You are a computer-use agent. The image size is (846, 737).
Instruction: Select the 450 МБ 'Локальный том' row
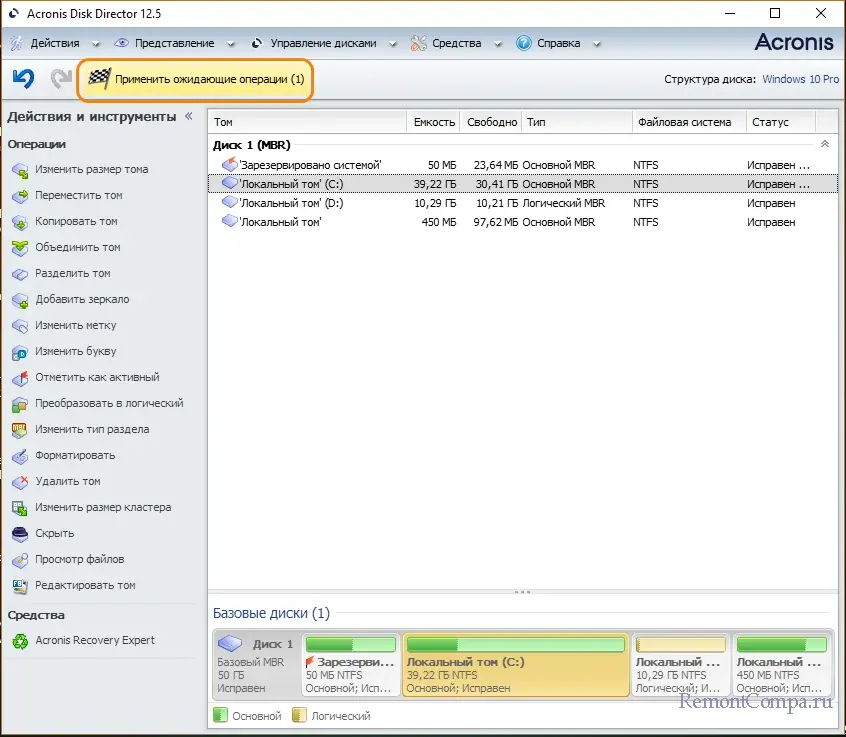523,222
